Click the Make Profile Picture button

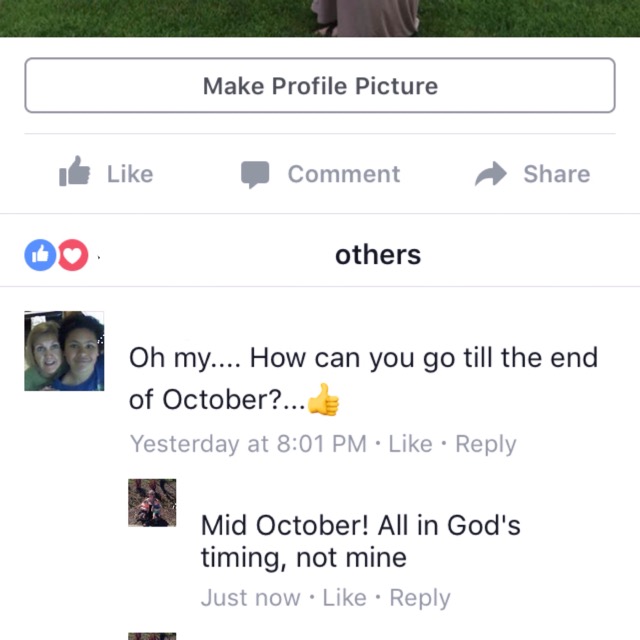point(320,85)
